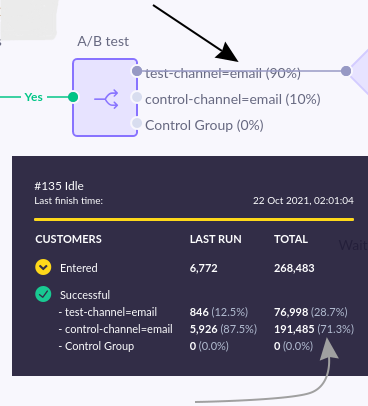Click the #135 Idle status text
Viewport: 368px width, 406px height.
tap(59, 186)
